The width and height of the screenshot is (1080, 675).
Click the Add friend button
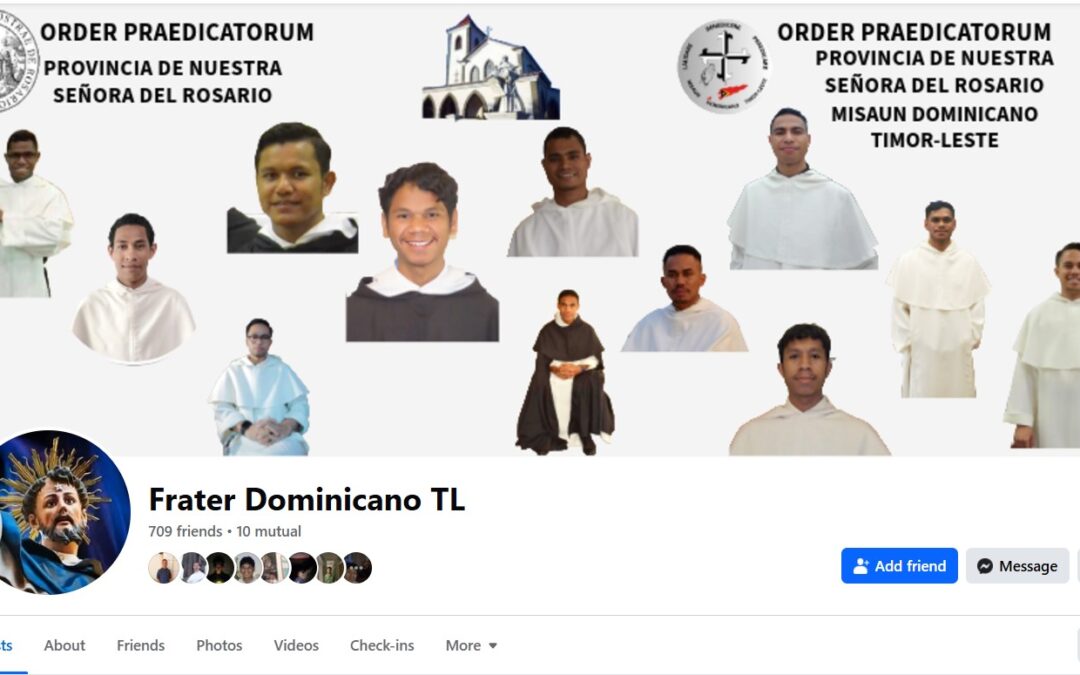[x=899, y=565]
